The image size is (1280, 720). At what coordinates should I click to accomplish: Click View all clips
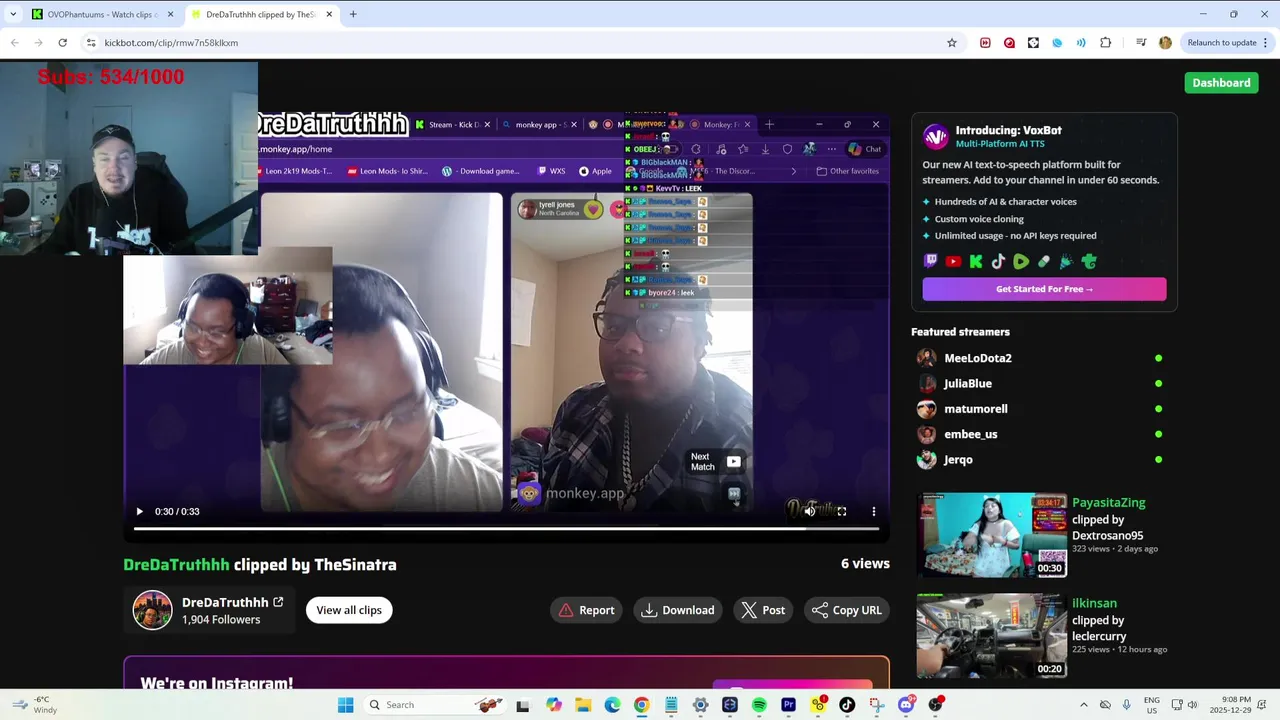click(x=349, y=610)
